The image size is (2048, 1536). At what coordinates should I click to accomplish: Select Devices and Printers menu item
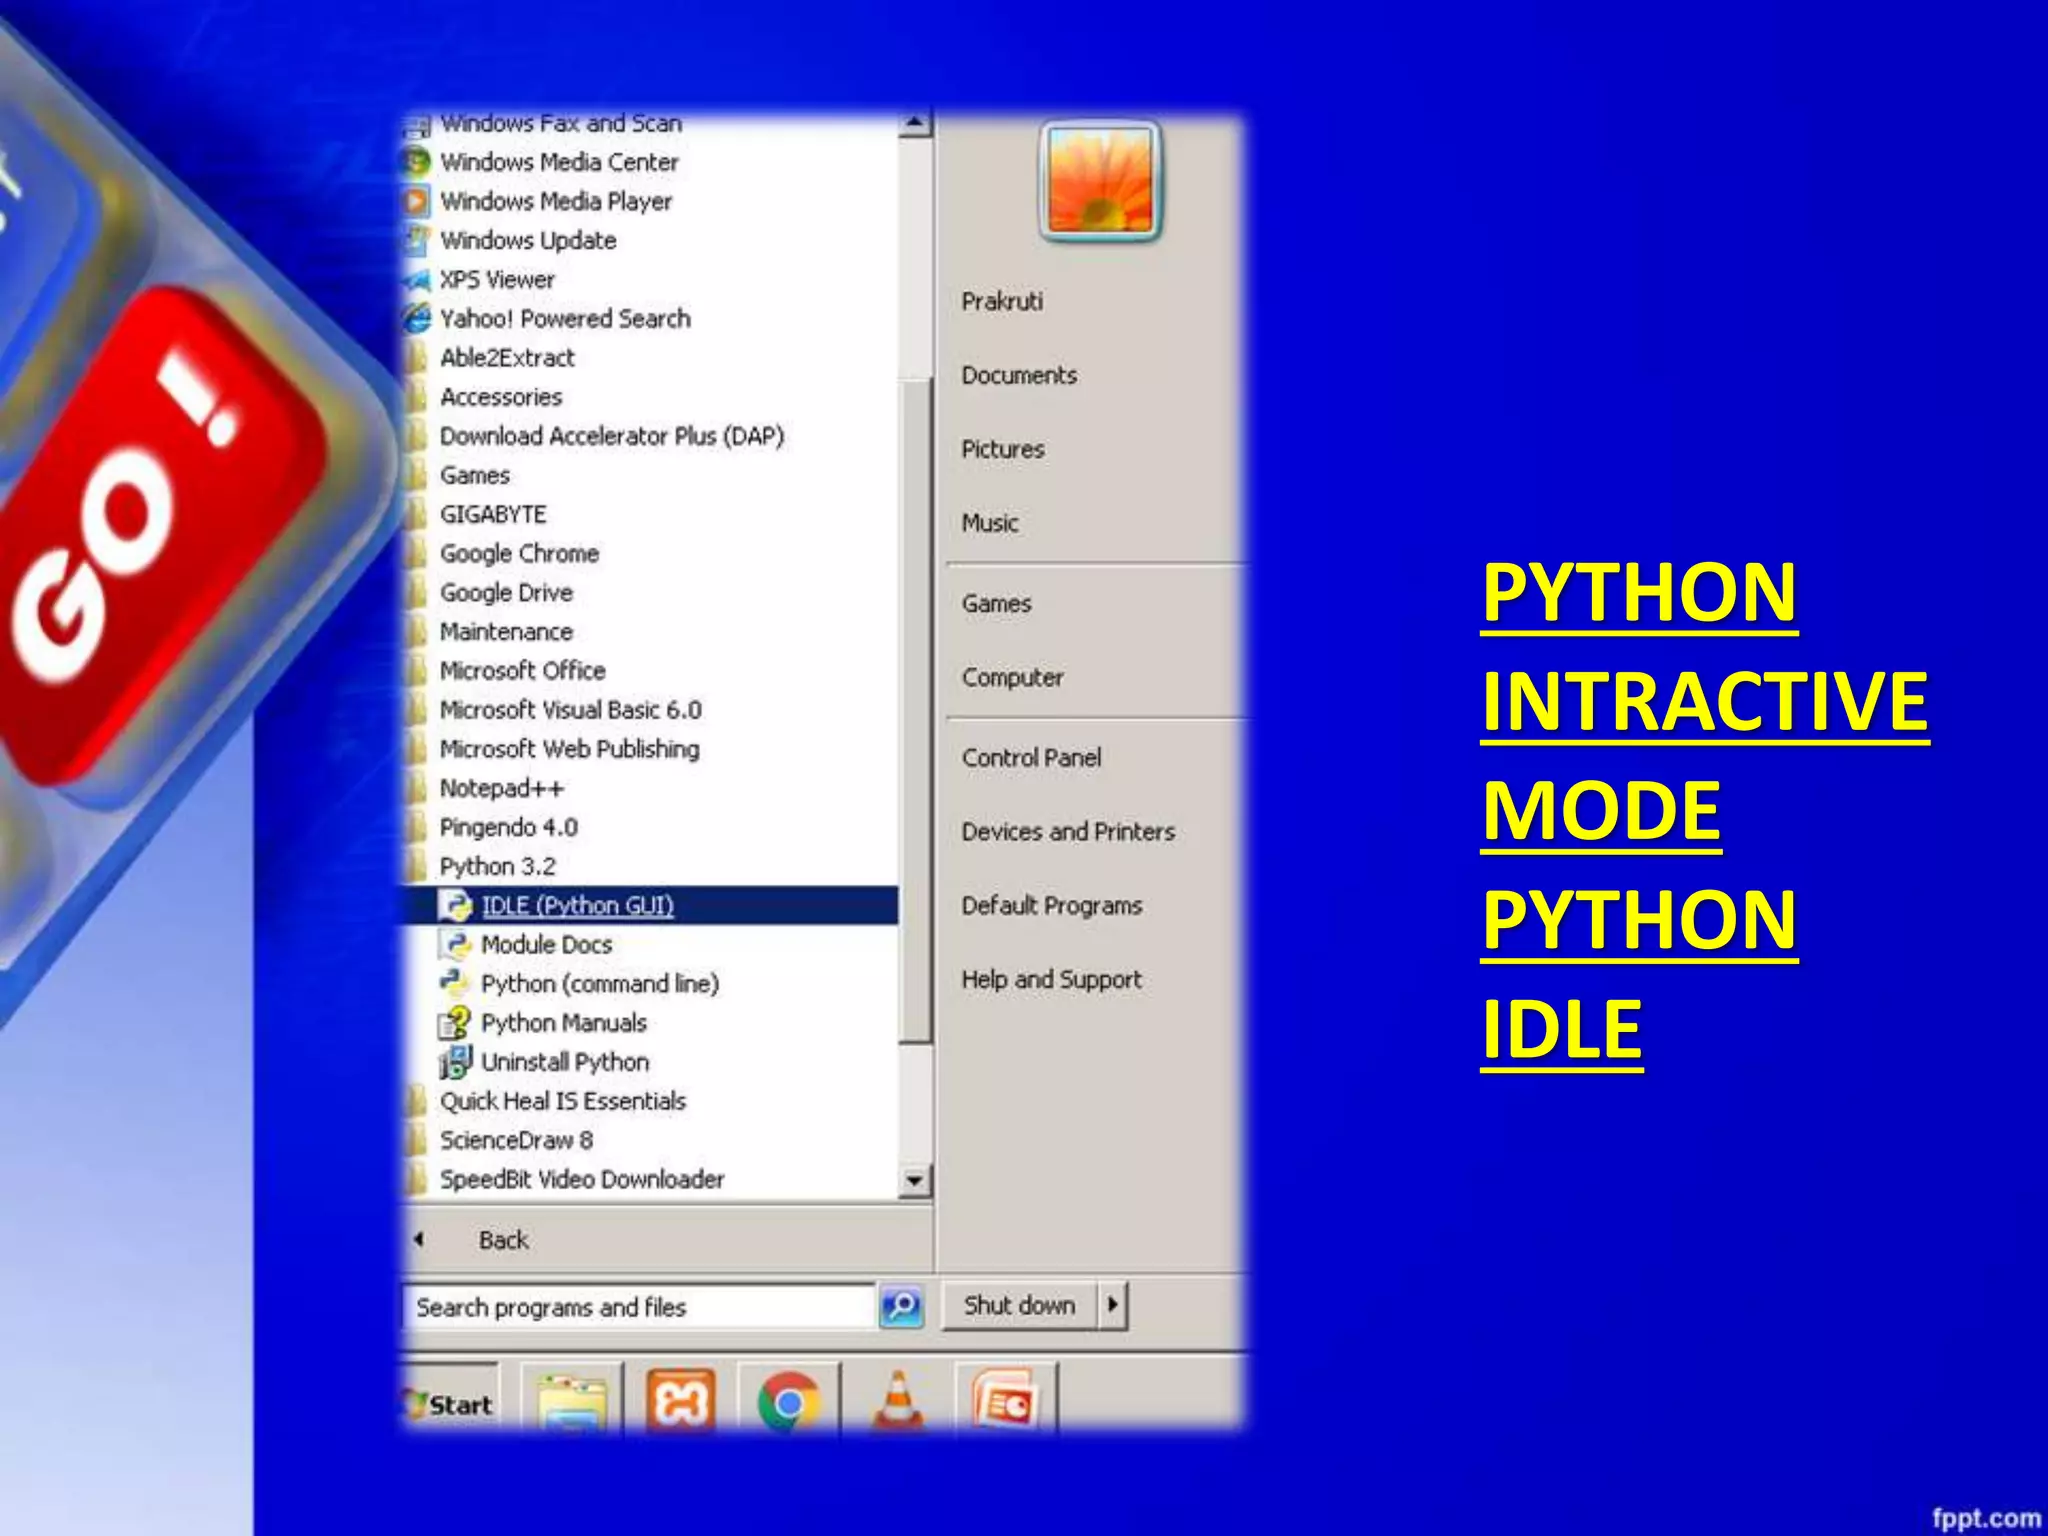pyautogui.click(x=1068, y=832)
